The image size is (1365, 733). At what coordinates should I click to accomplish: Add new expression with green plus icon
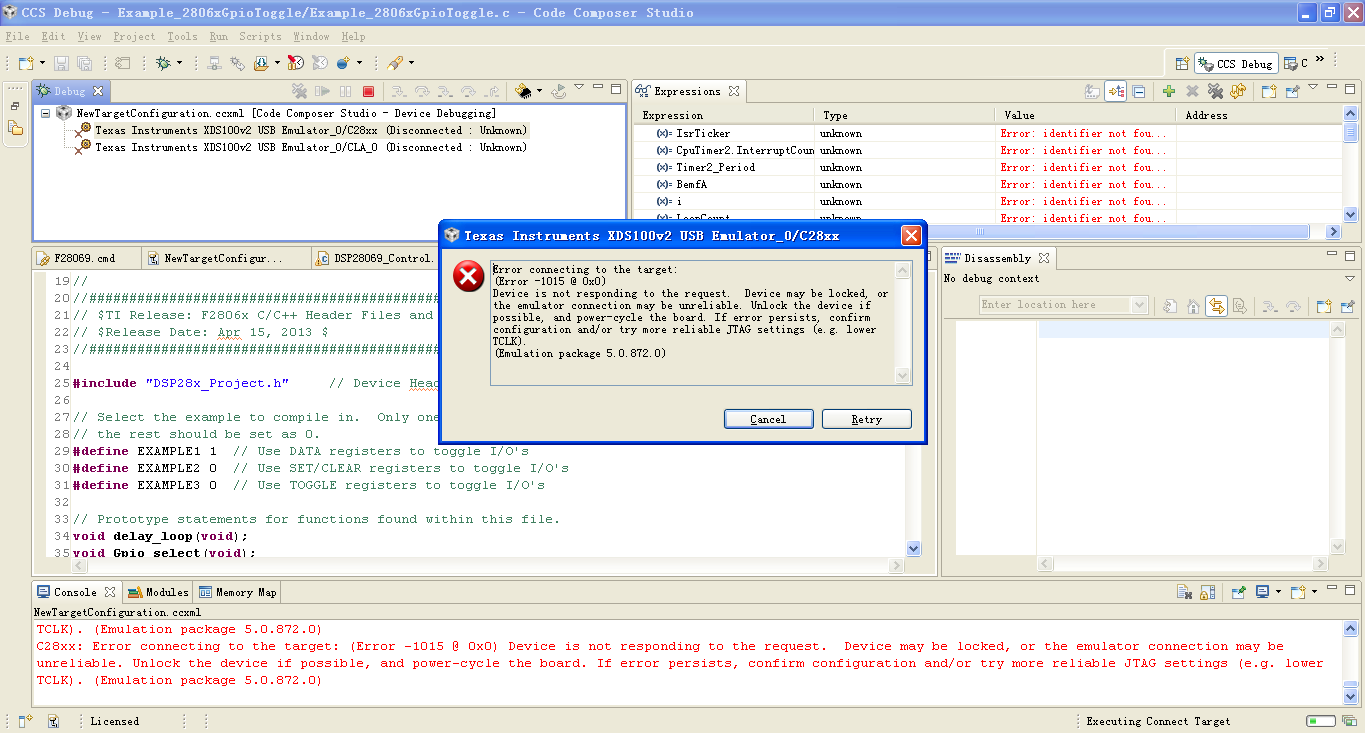[1168, 91]
